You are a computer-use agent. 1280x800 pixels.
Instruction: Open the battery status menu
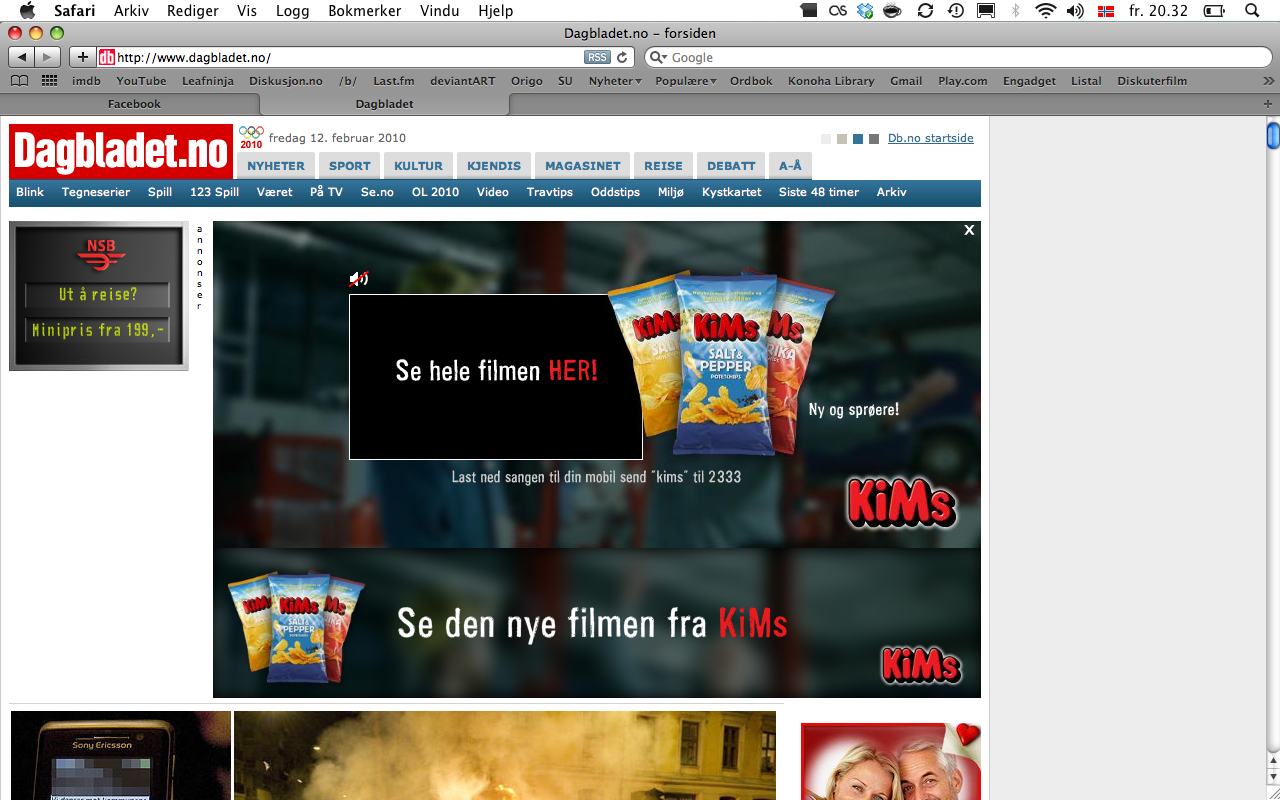[x=1214, y=10]
